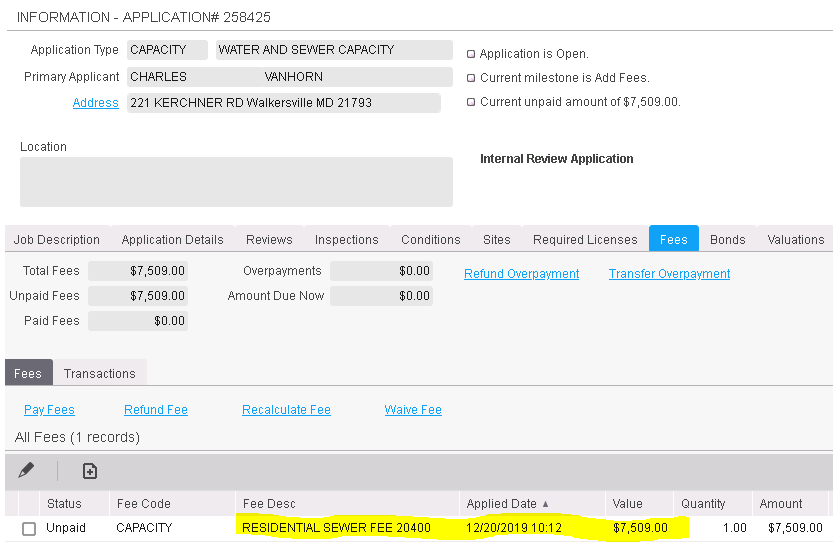Click the Refund Fee link
This screenshot has width=833, height=547.
coord(156,409)
